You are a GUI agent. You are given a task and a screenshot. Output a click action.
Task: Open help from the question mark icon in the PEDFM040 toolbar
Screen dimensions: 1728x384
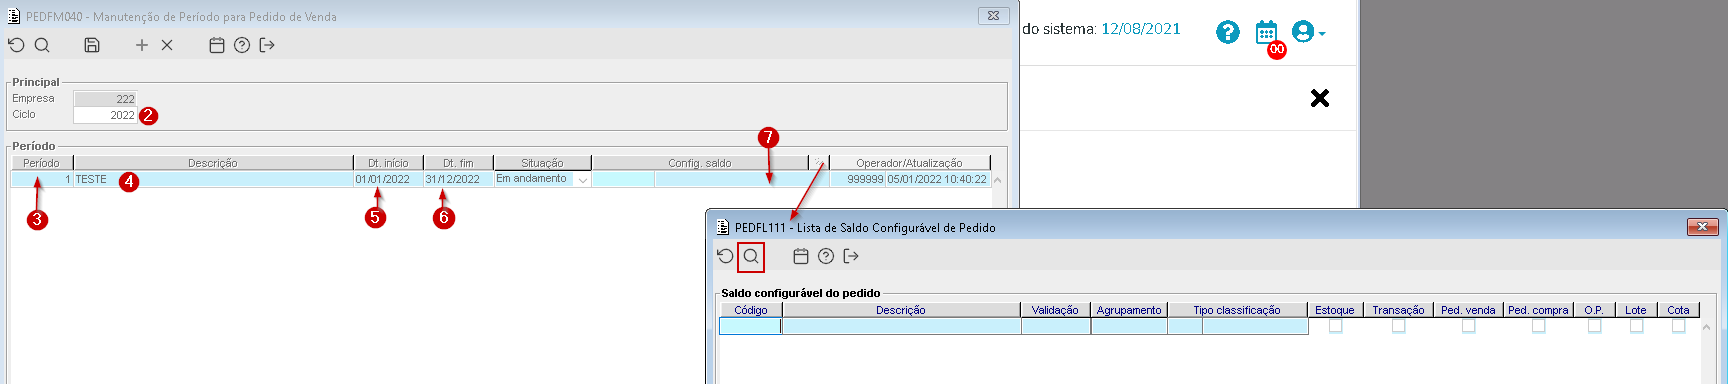242,45
